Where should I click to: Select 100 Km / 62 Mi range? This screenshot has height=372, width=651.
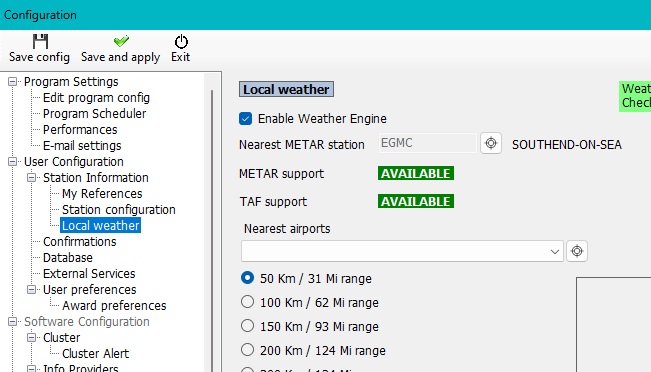coord(247,302)
